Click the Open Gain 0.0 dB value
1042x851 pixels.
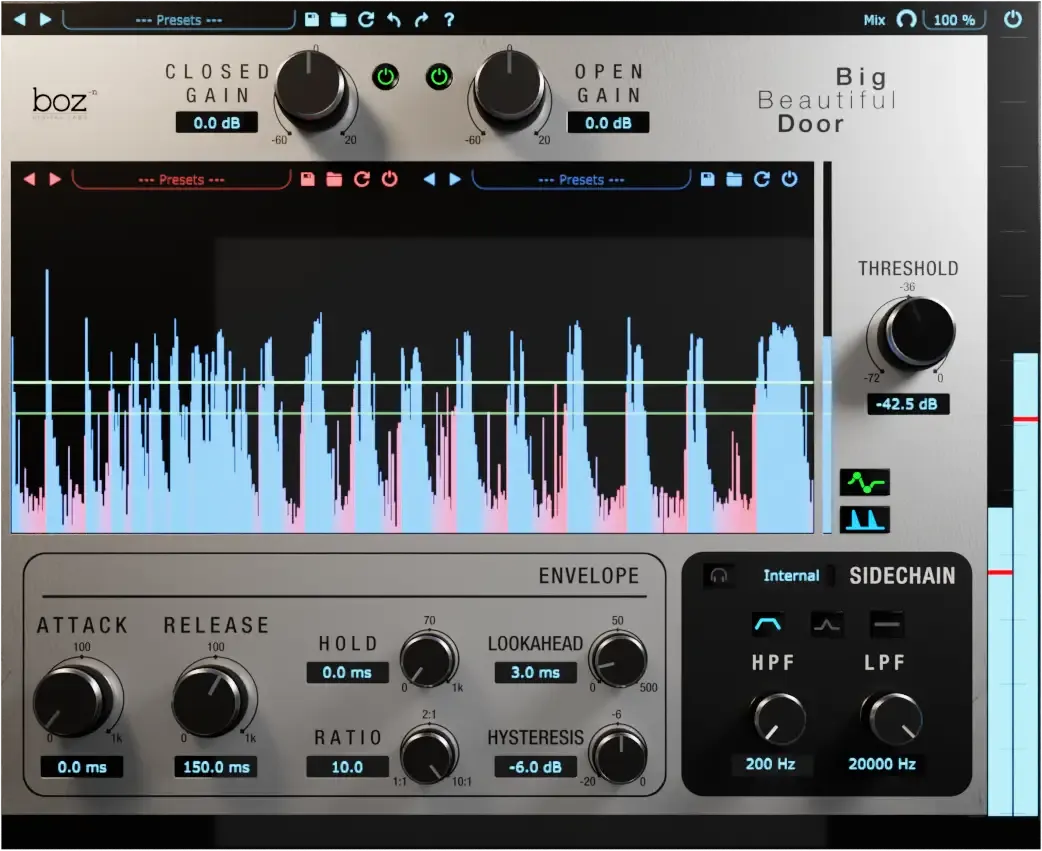pos(608,123)
